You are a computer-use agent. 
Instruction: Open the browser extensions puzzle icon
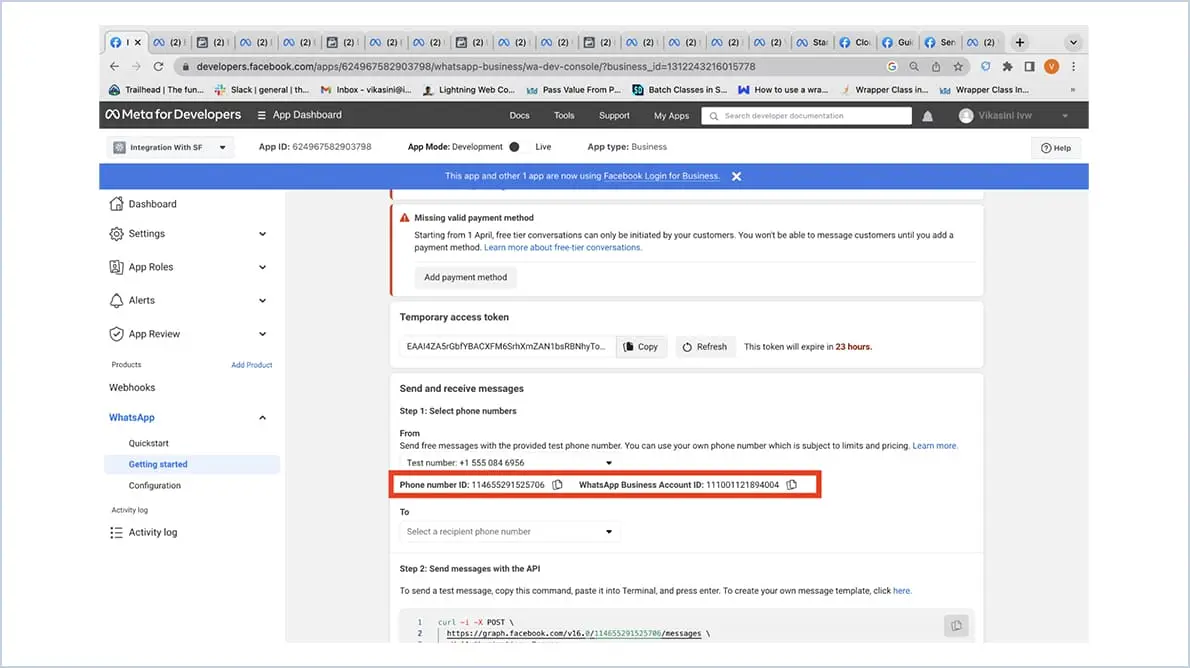click(1007, 67)
